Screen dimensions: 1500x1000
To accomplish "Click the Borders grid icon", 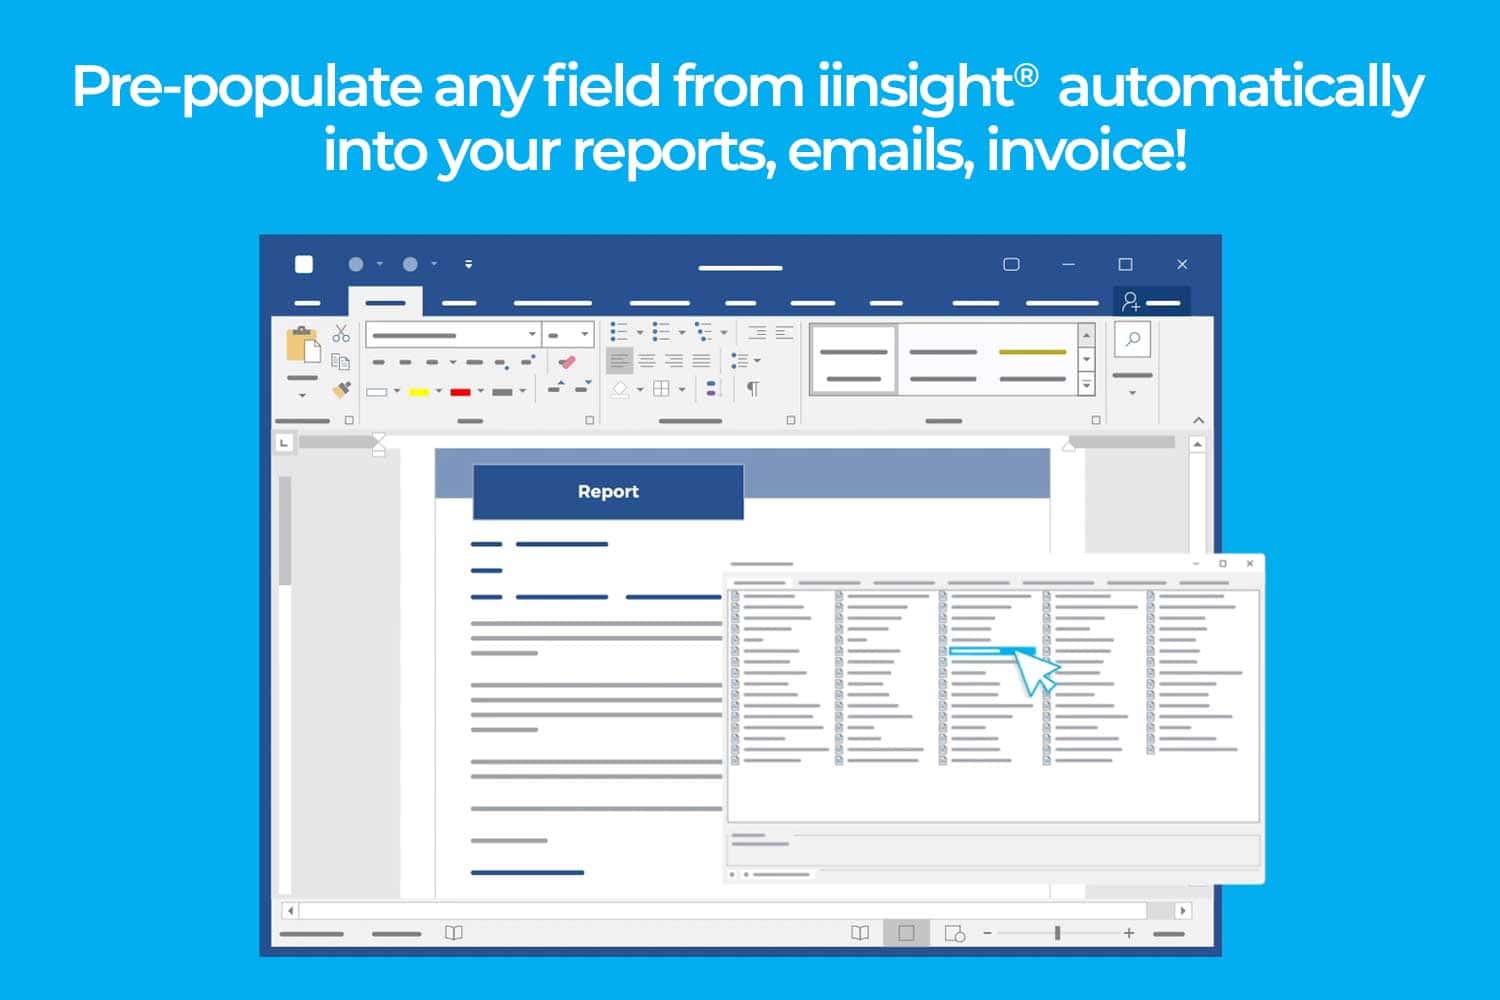I will [x=661, y=389].
